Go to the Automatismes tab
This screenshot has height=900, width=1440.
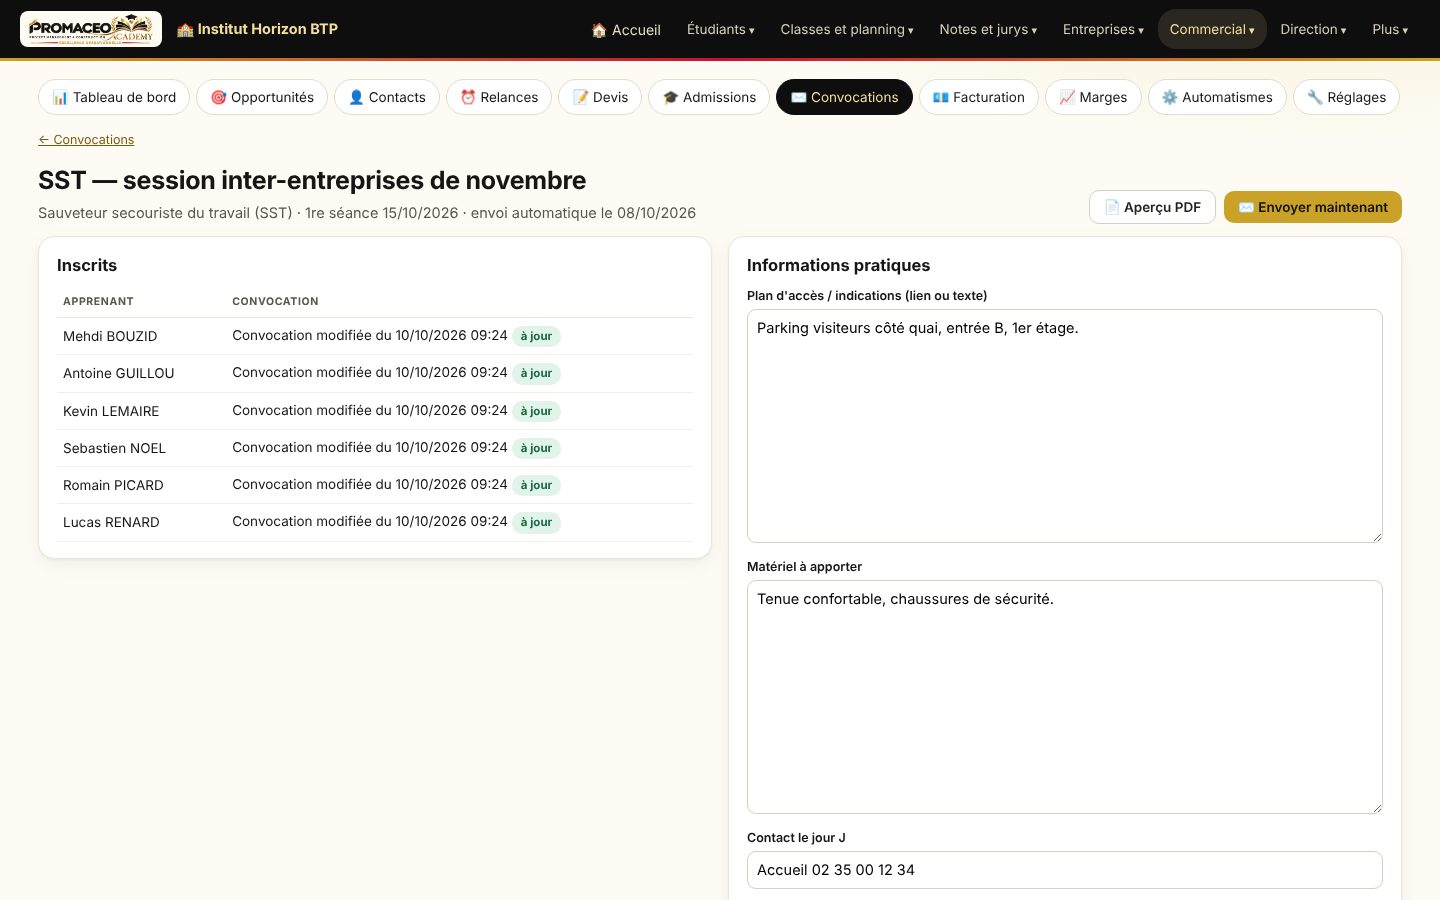click(1217, 97)
